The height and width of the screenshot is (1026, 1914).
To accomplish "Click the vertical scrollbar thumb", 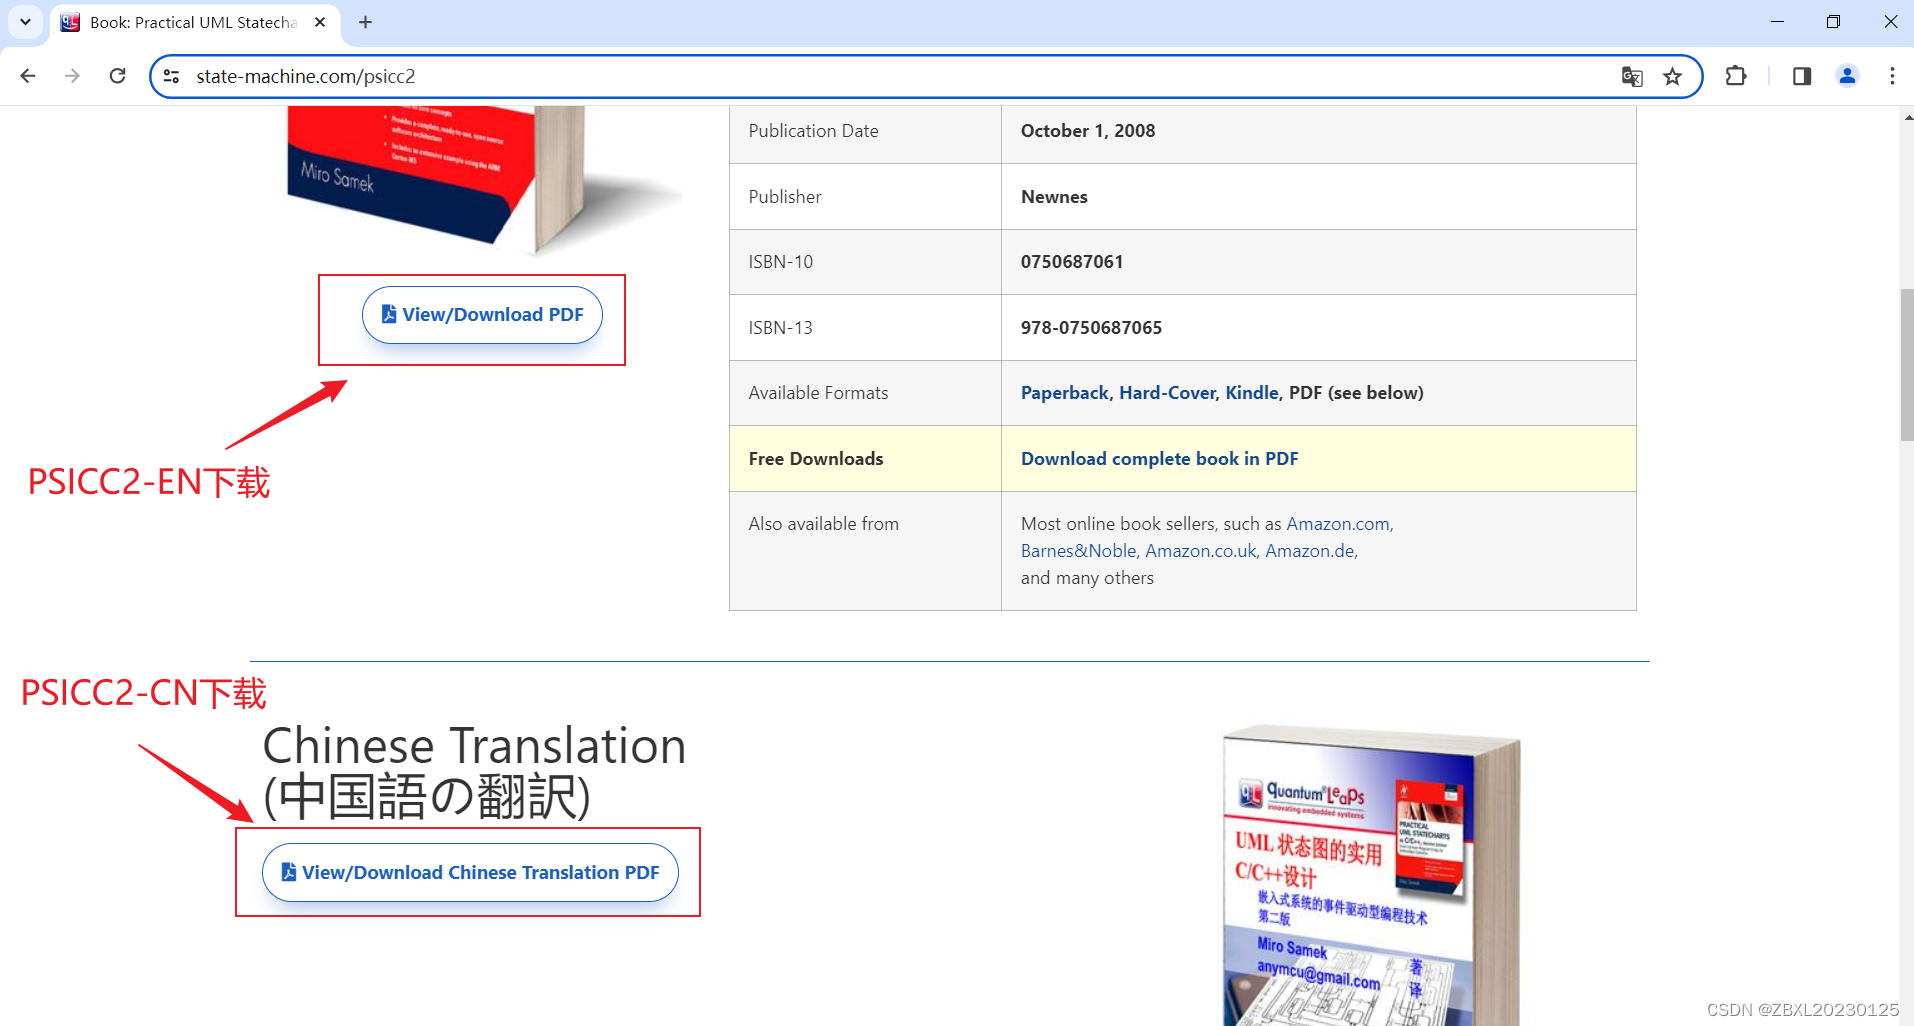I will tap(1906, 365).
